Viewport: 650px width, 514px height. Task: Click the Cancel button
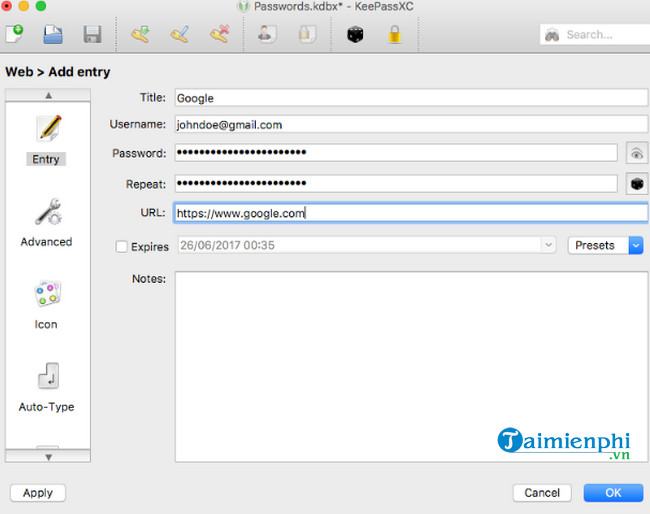(x=542, y=493)
